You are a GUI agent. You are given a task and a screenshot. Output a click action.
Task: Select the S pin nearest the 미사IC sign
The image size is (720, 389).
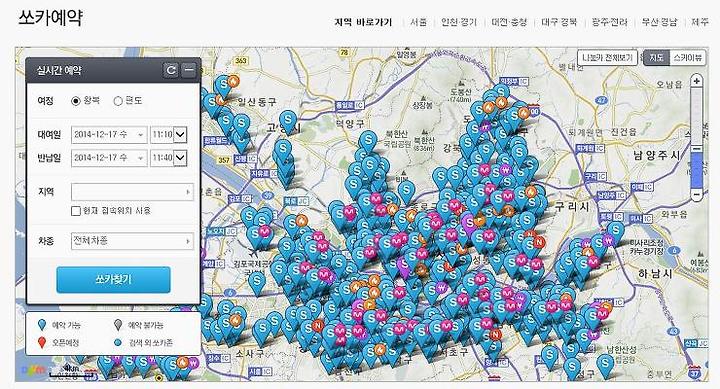click(615, 231)
